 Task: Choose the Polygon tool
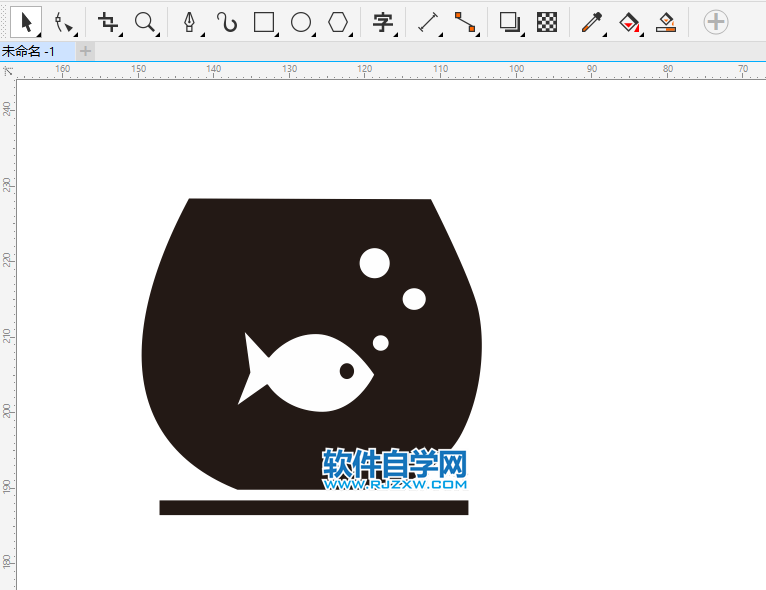[x=339, y=22]
